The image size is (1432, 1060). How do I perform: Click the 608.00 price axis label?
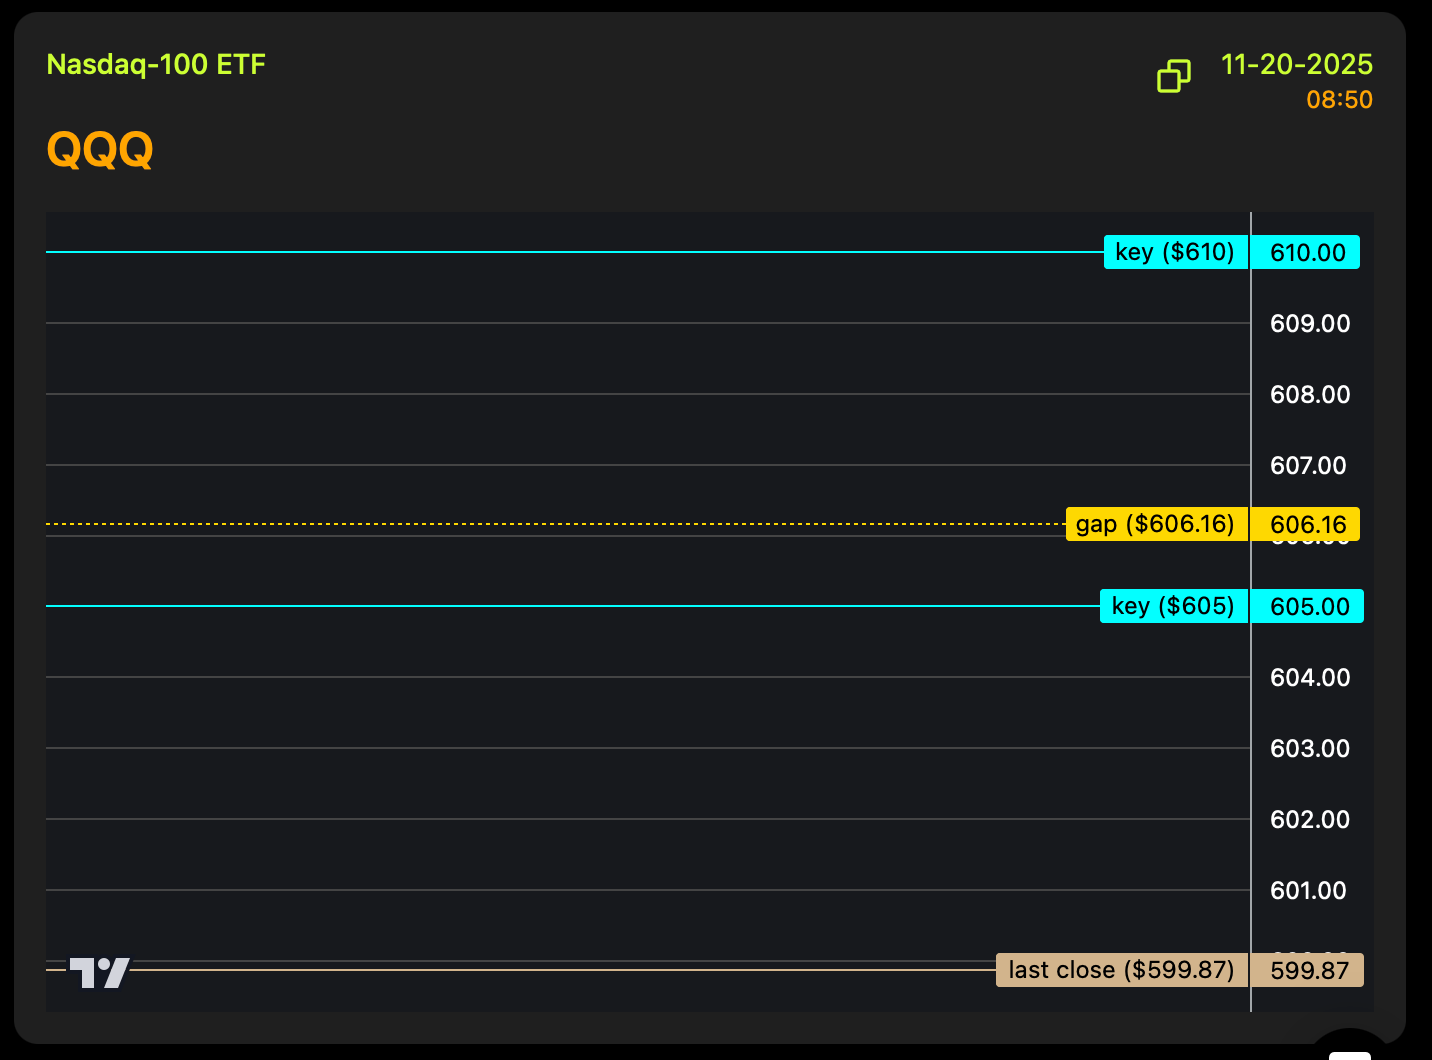(1309, 395)
